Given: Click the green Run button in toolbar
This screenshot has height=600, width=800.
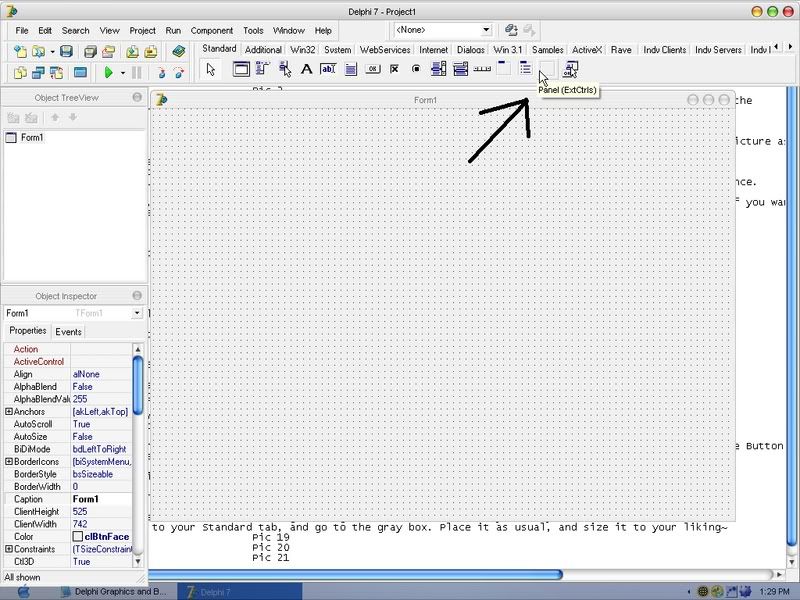Looking at the screenshot, I should (108, 73).
